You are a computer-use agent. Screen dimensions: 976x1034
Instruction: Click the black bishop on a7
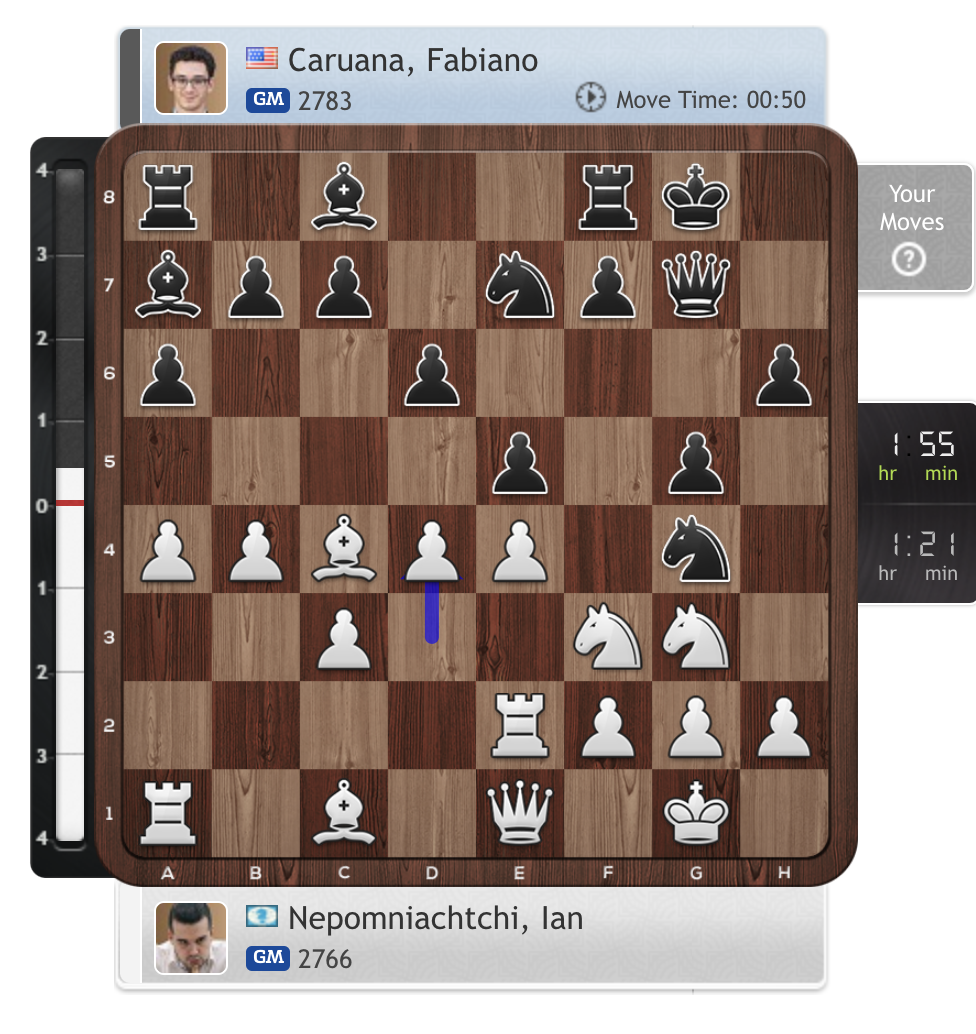tap(168, 285)
